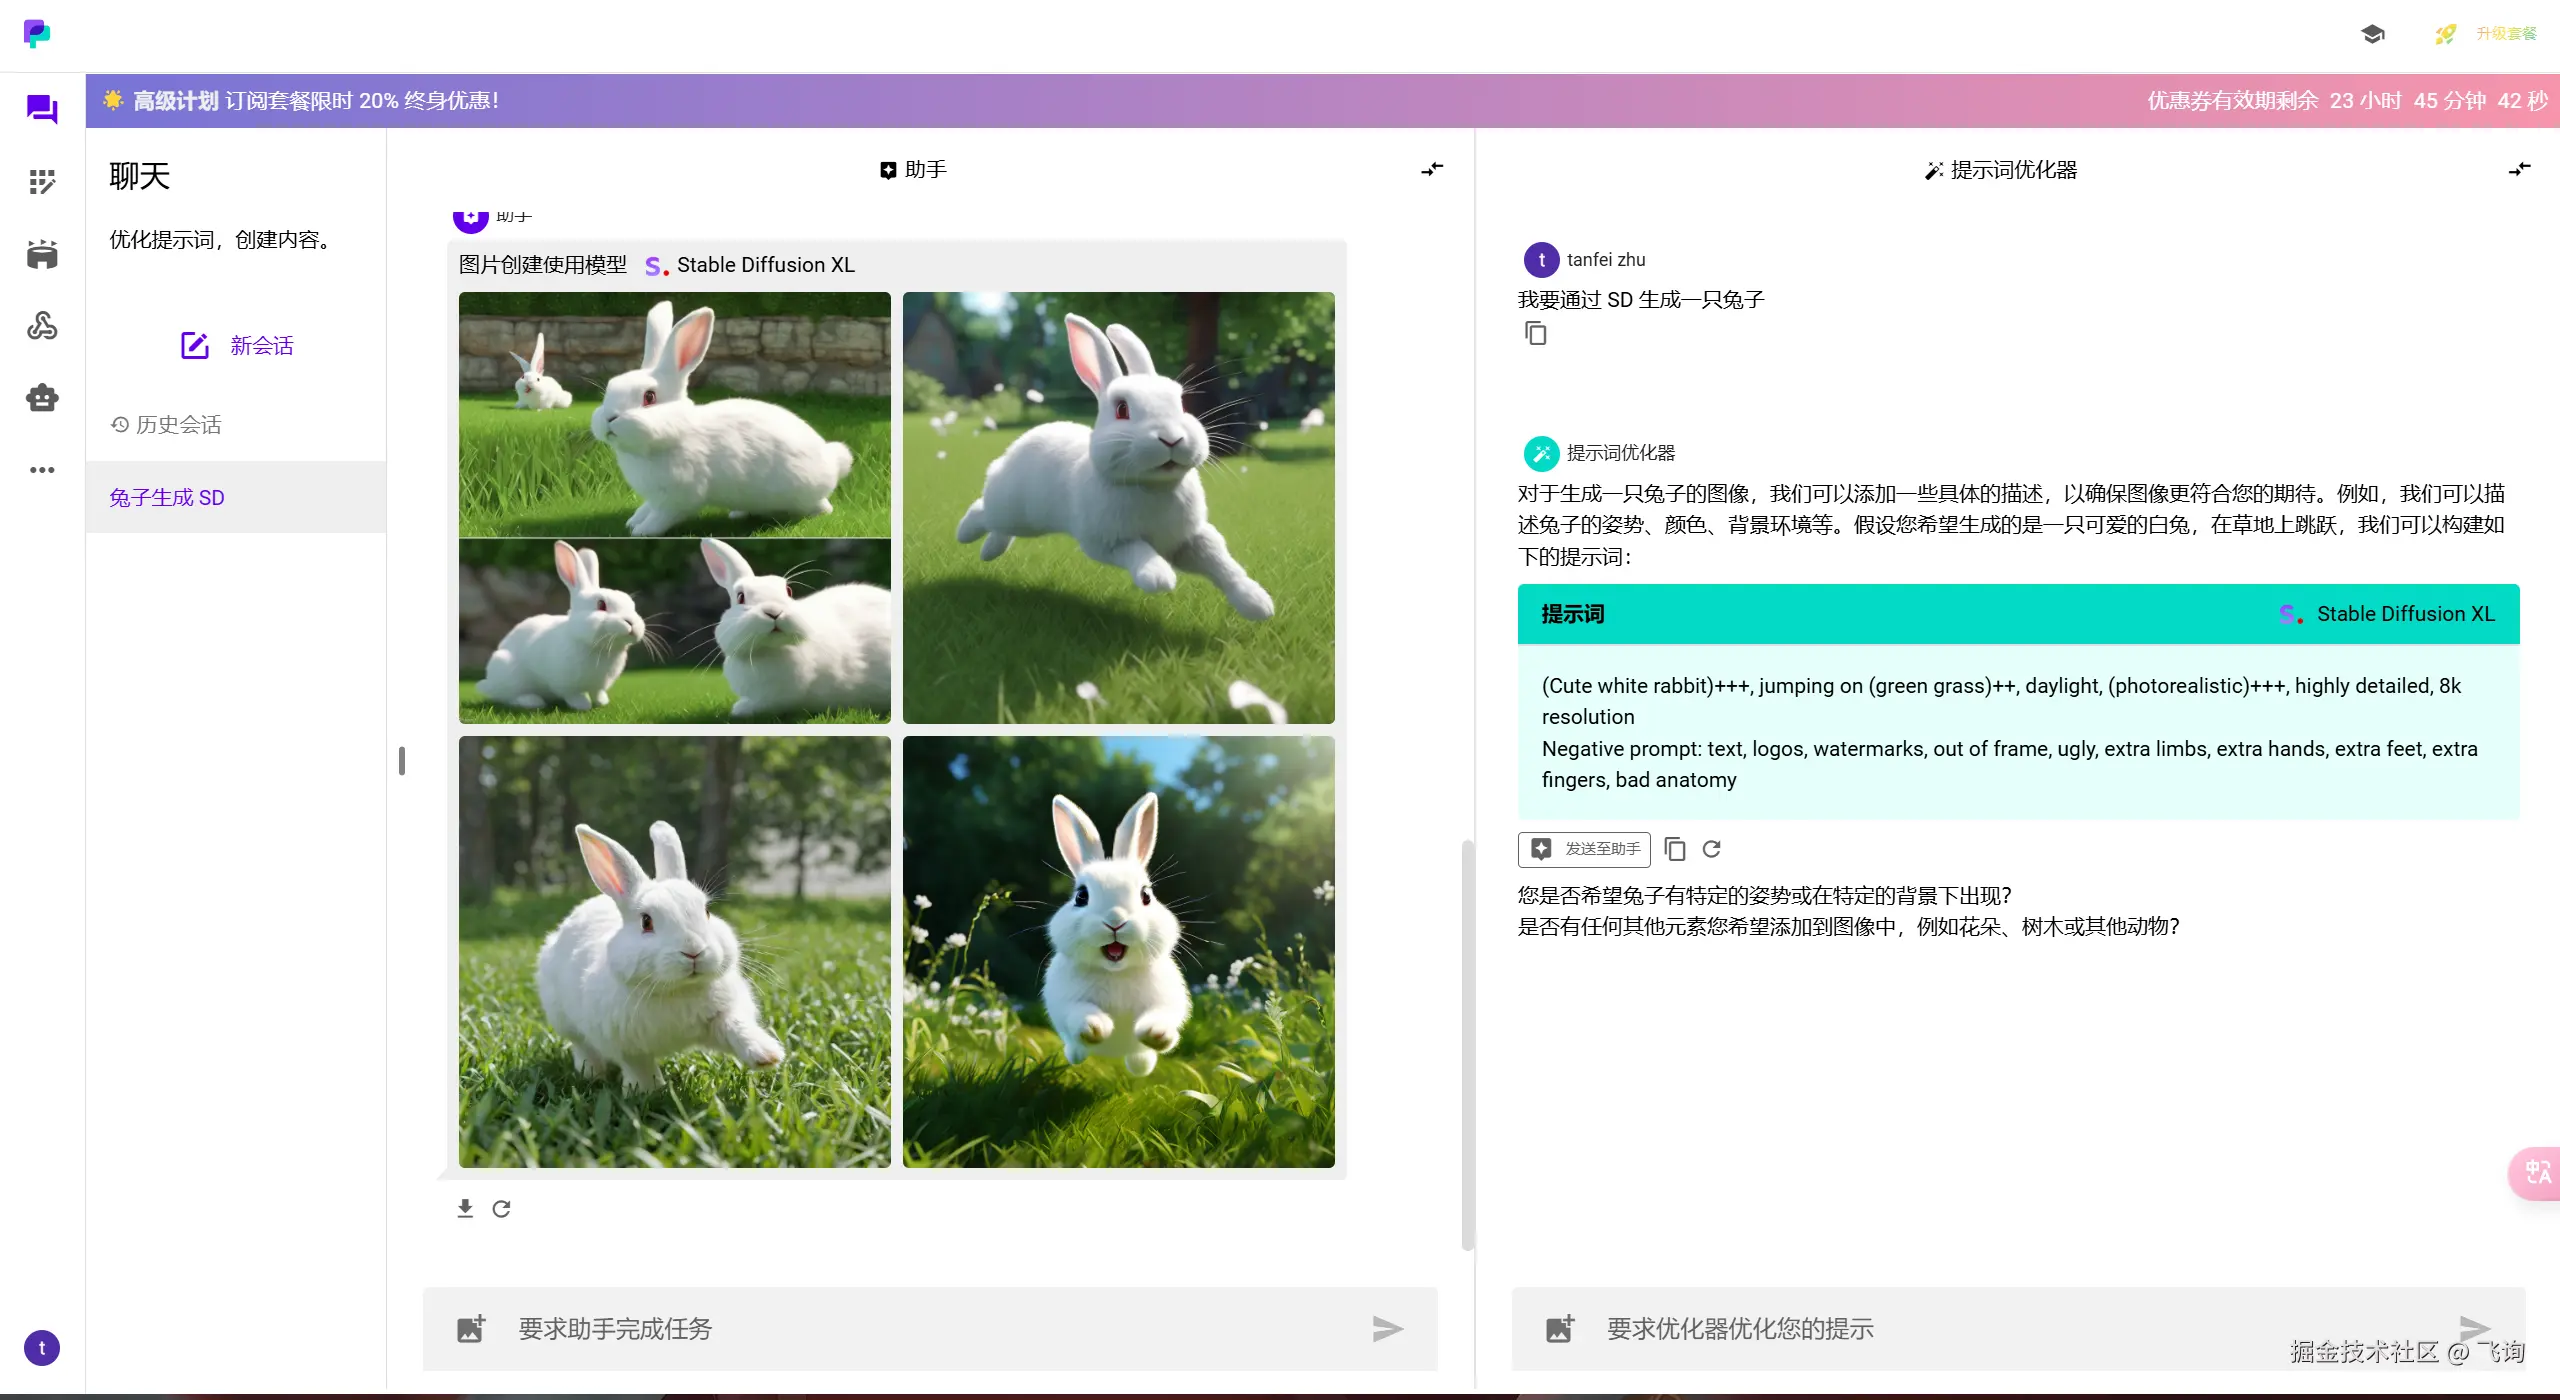
Task: Attach image in optimizer input box
Action: [x=1560, y=1329]
